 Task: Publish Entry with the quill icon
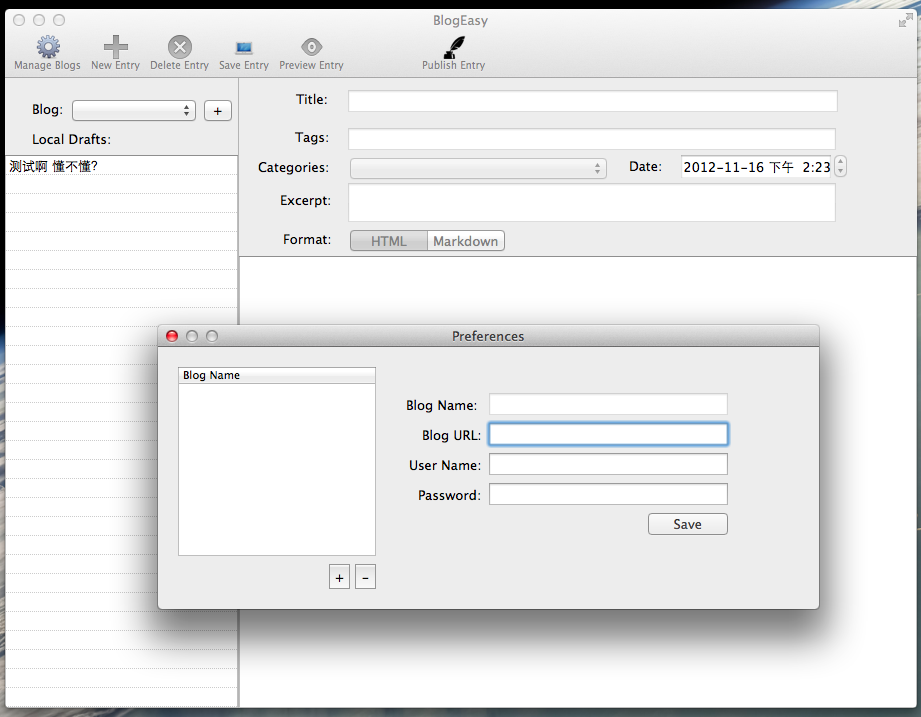coord(453,46)
